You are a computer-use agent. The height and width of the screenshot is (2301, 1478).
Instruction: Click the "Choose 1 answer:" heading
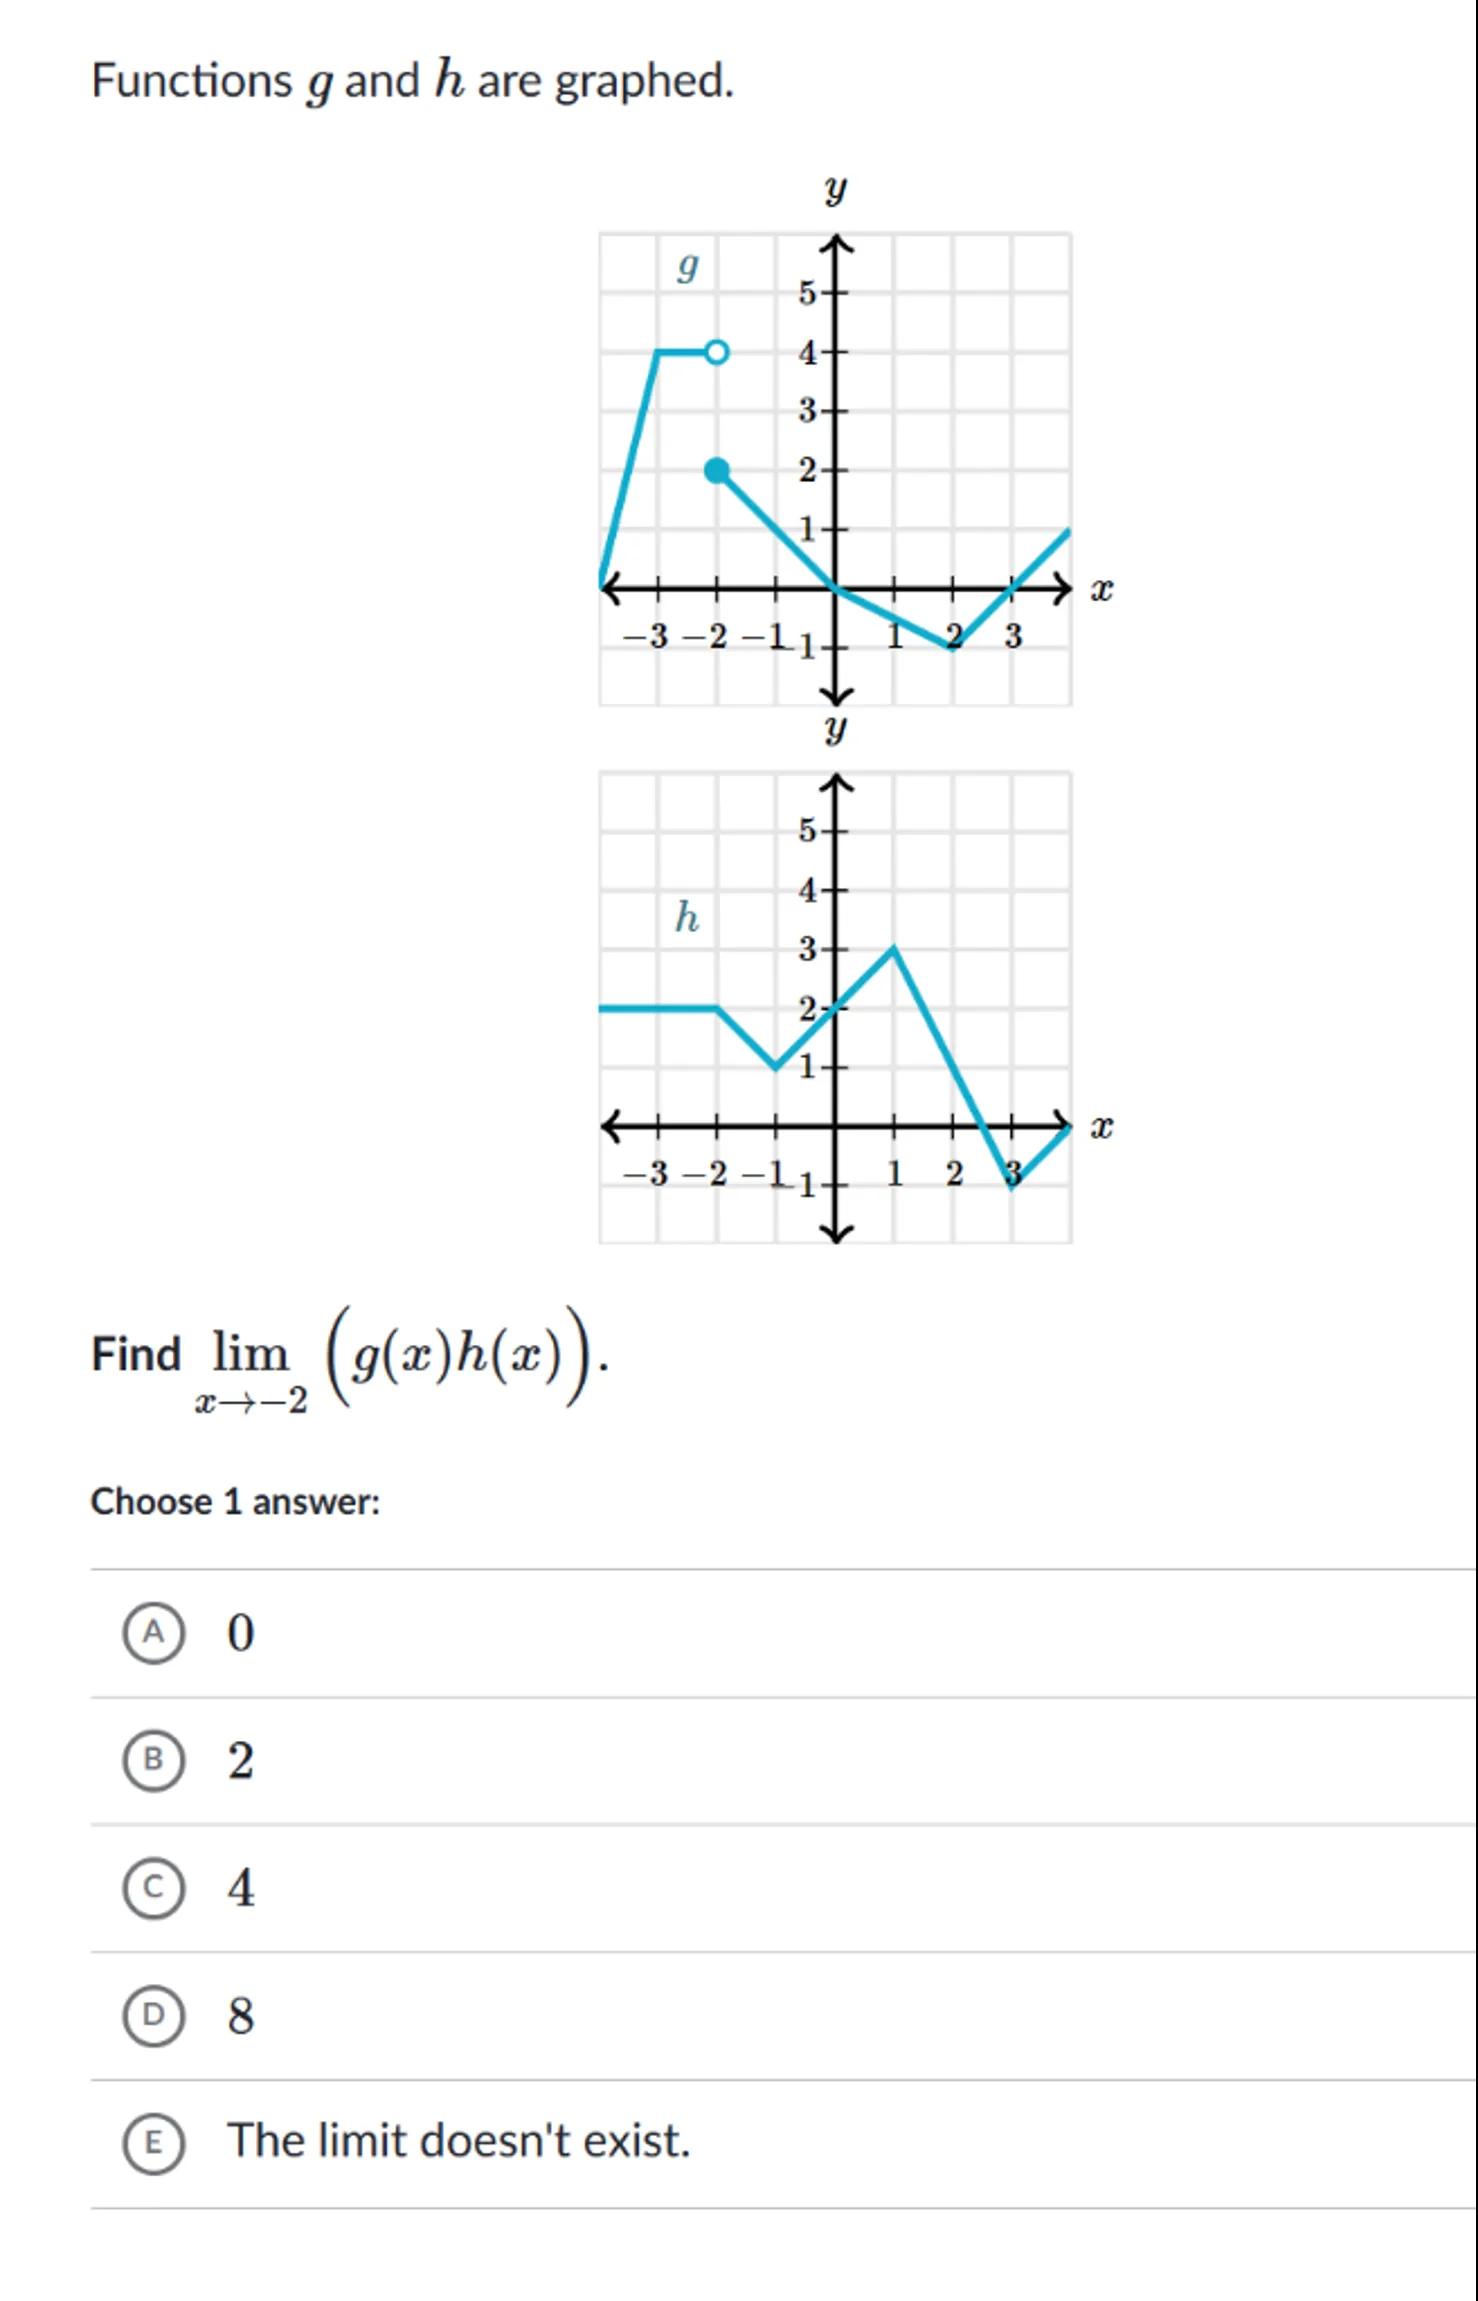pos(235,1502)
